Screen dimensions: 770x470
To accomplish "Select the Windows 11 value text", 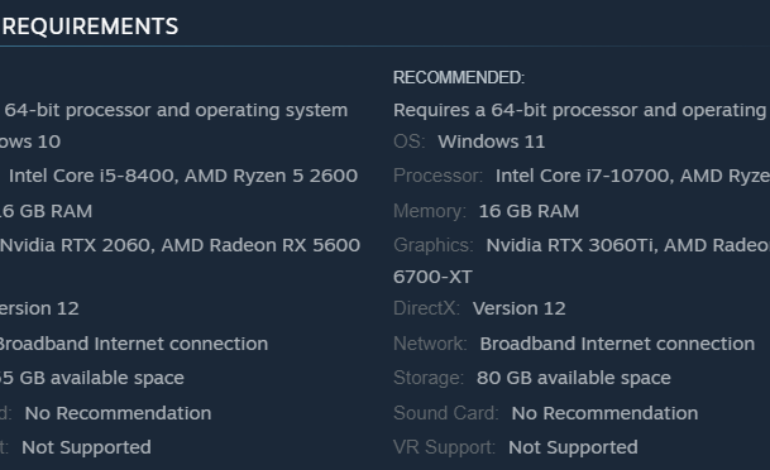I will [491, 142].
